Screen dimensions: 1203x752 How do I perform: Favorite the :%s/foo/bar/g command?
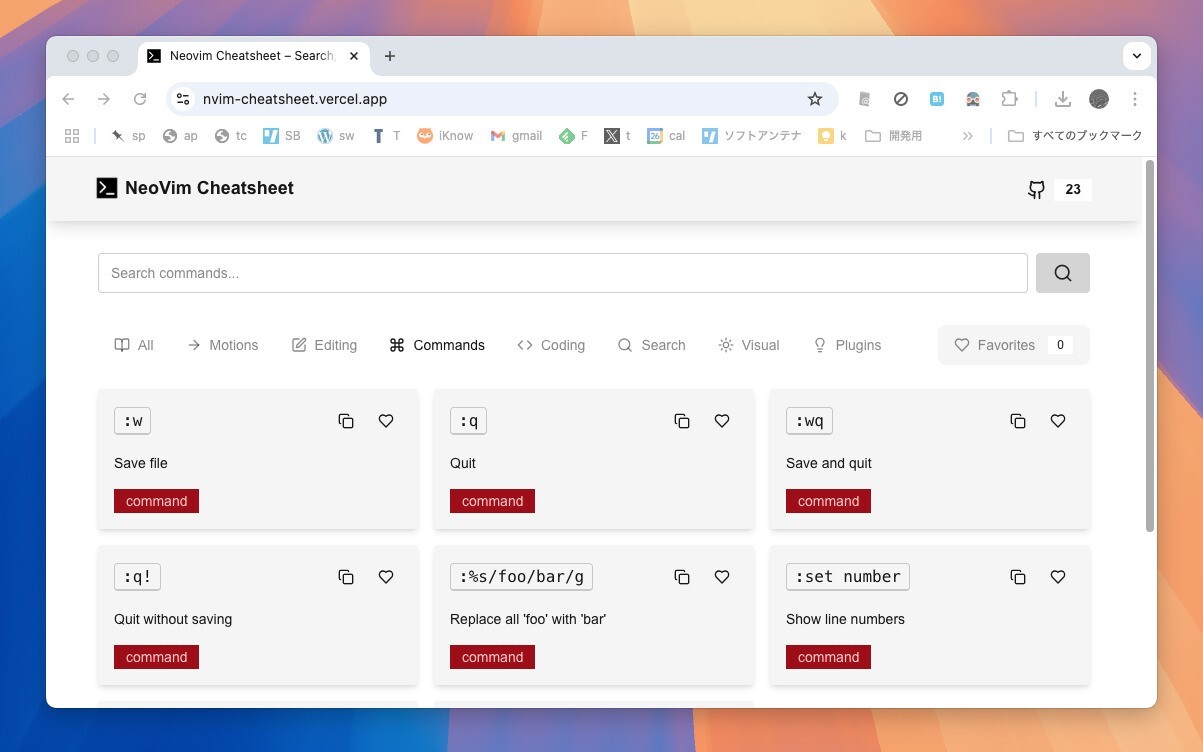(722, 577)
